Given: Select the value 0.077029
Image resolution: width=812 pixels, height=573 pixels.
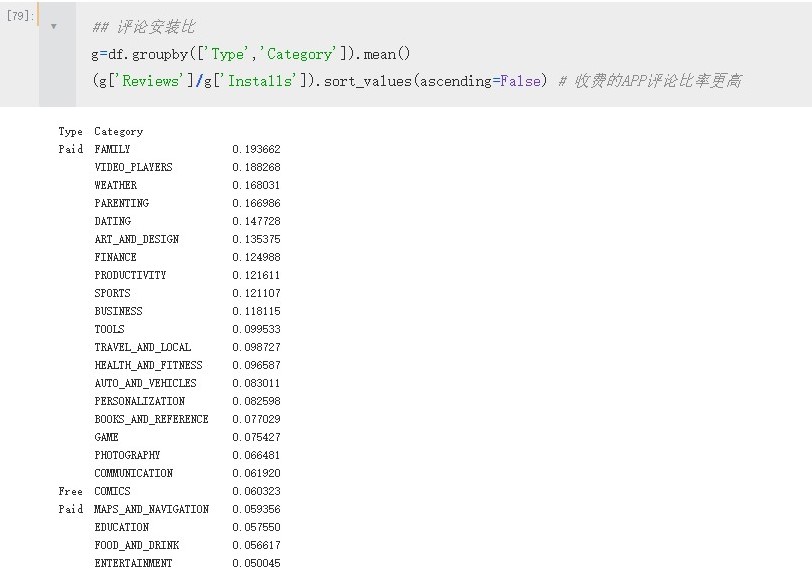Looking at the screenshot, I should 256,419.
